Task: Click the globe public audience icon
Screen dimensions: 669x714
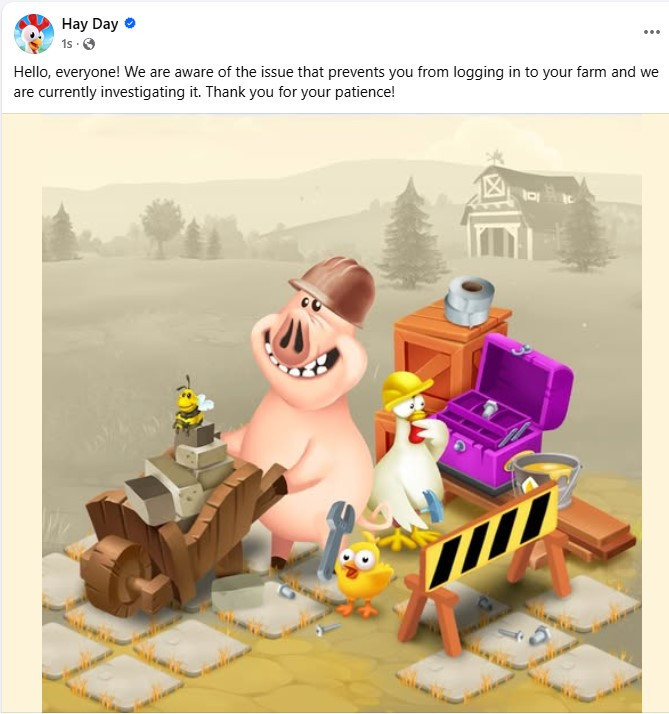Action: [89, 44]
